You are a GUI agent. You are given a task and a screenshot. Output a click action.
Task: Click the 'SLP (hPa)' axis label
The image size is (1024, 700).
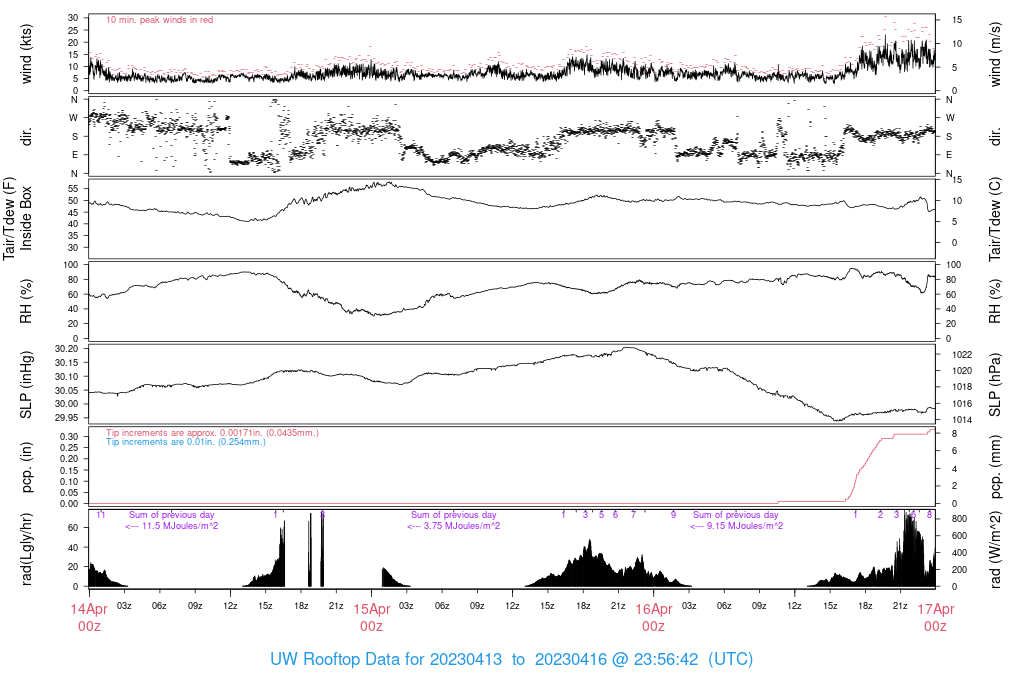[x=995, y=385]
